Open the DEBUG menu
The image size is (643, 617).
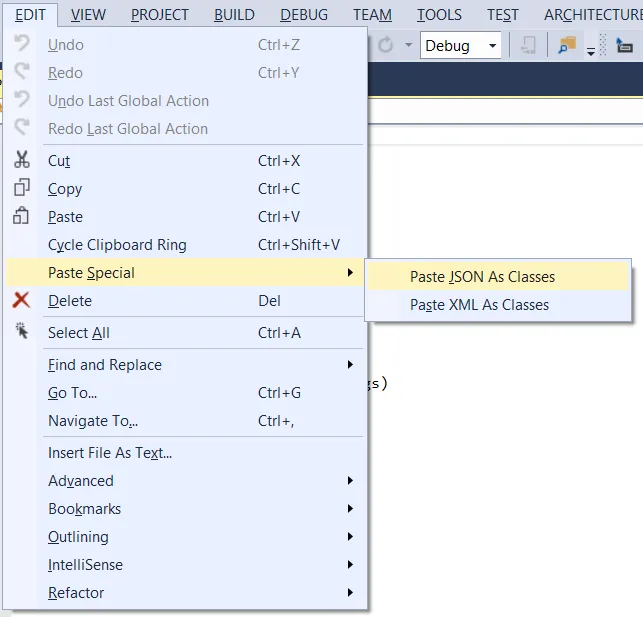point(304,15)
